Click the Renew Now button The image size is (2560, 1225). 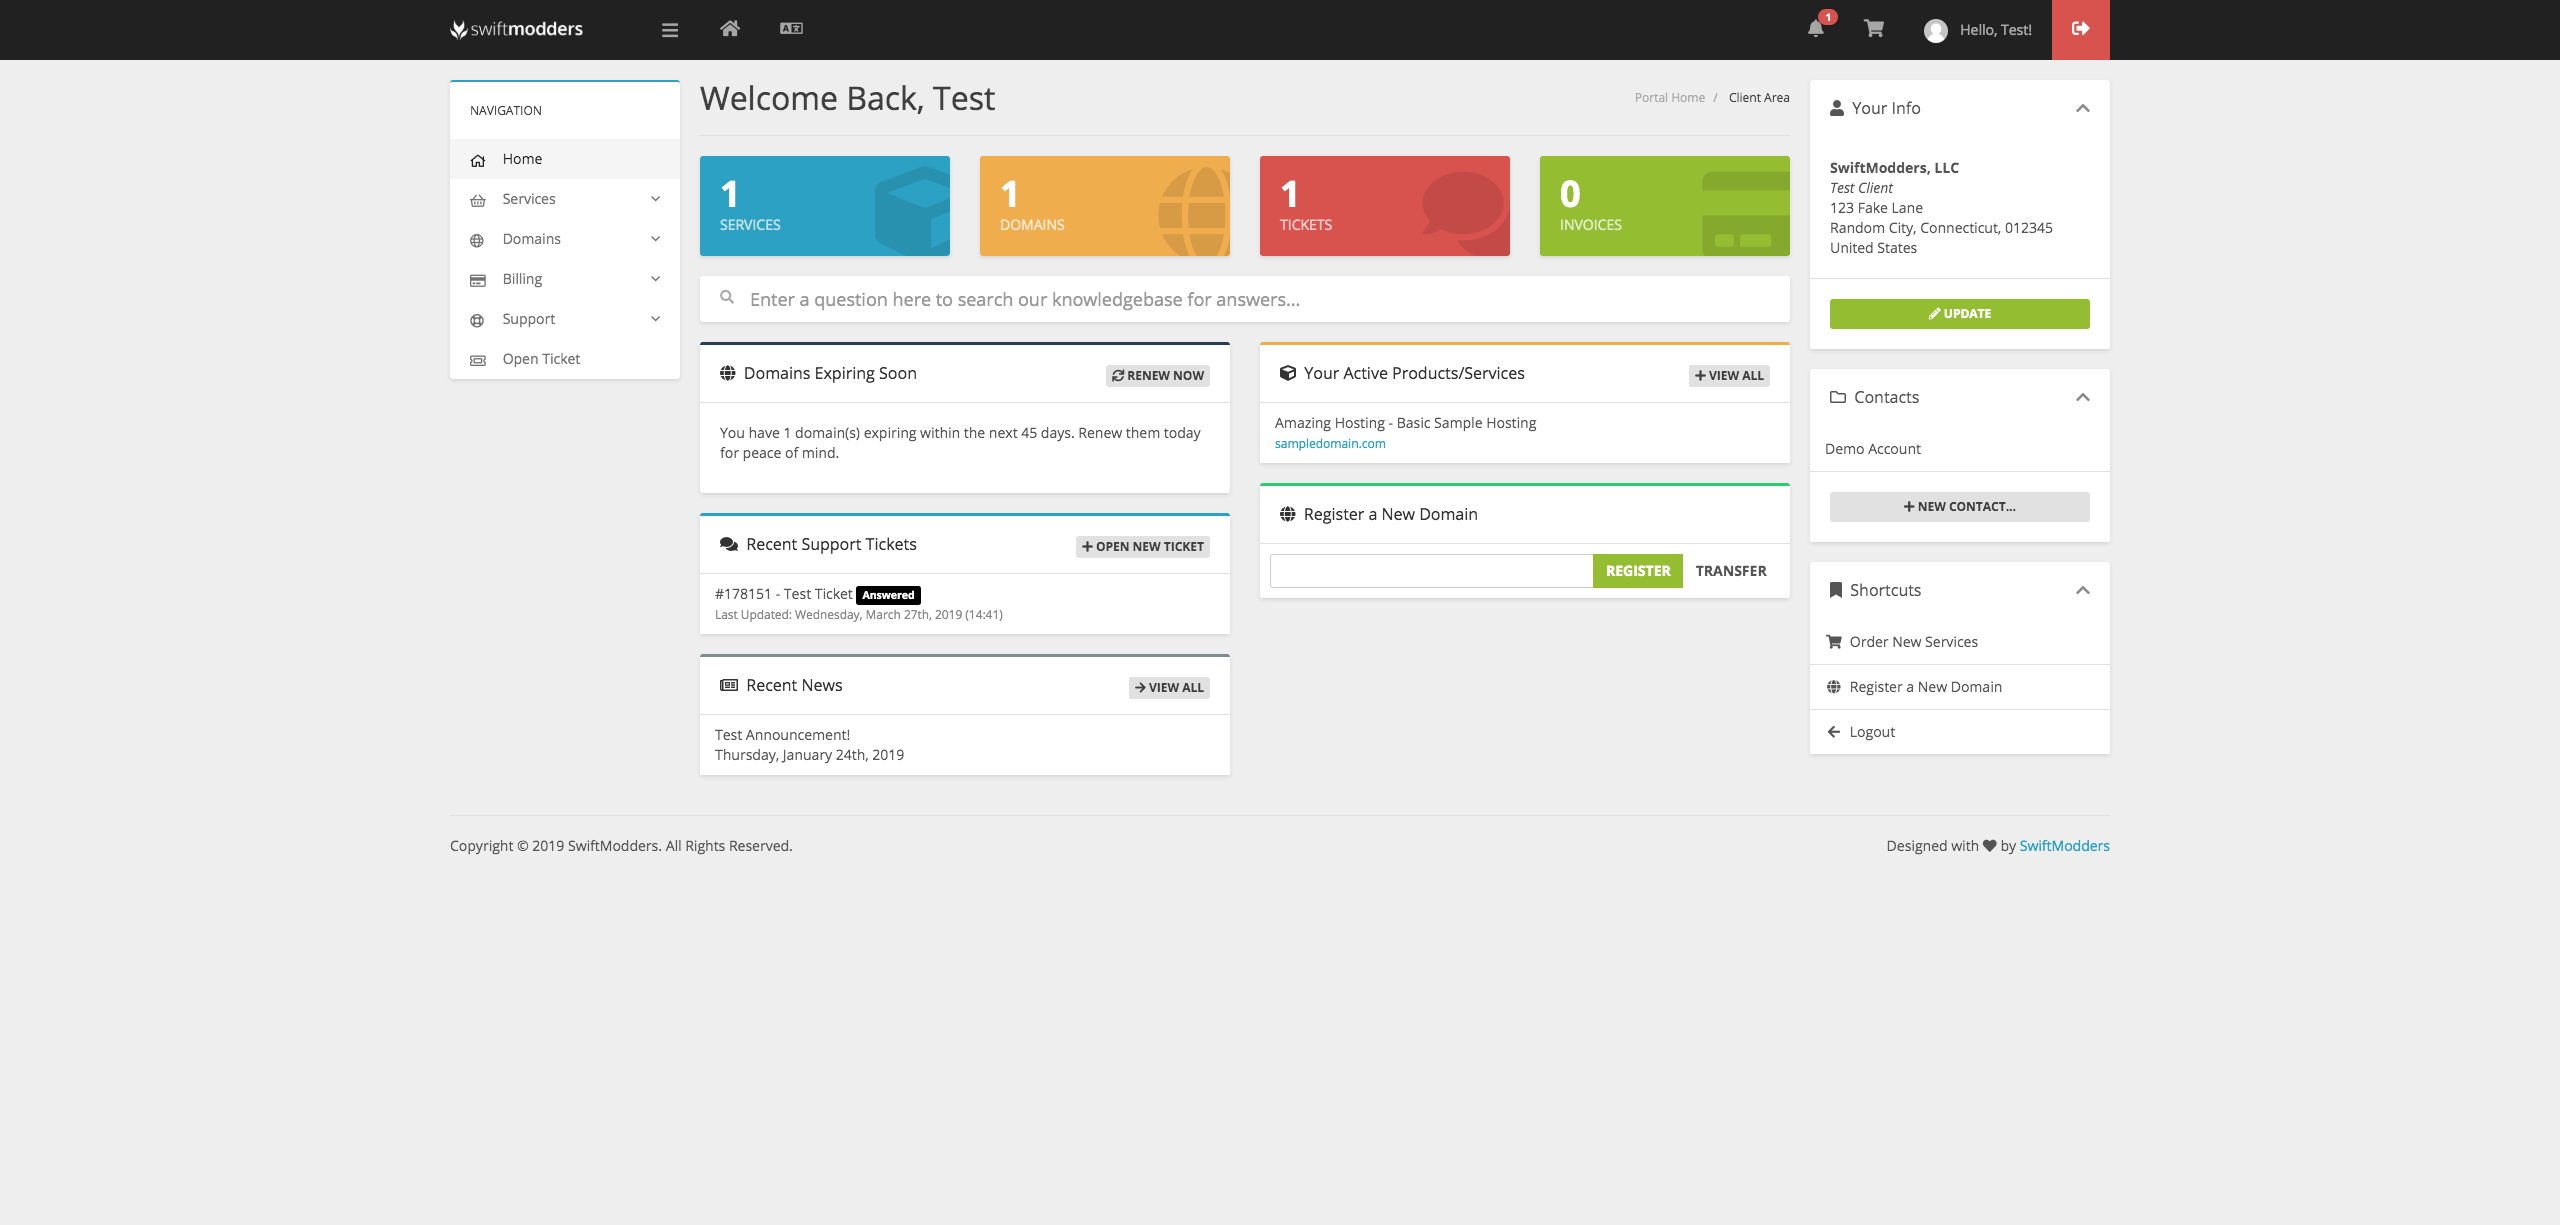click(x=1157, y=375)
